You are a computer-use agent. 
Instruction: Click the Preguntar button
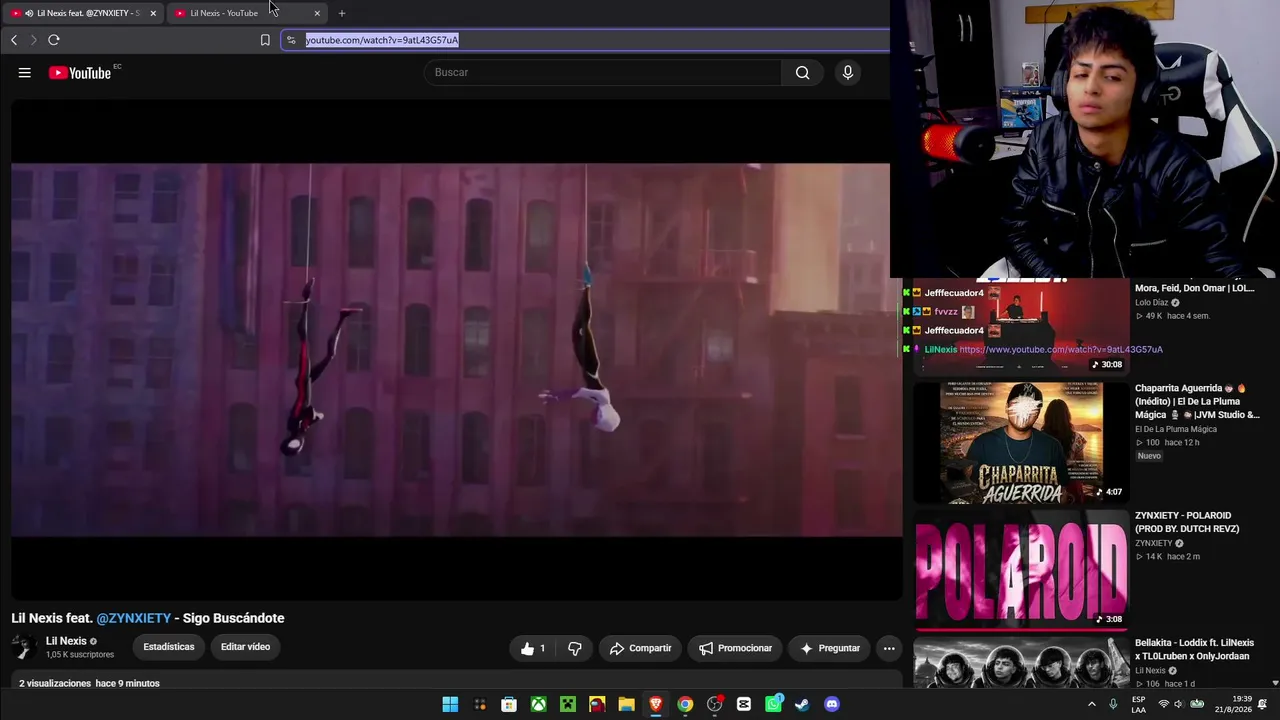point(830,648)
